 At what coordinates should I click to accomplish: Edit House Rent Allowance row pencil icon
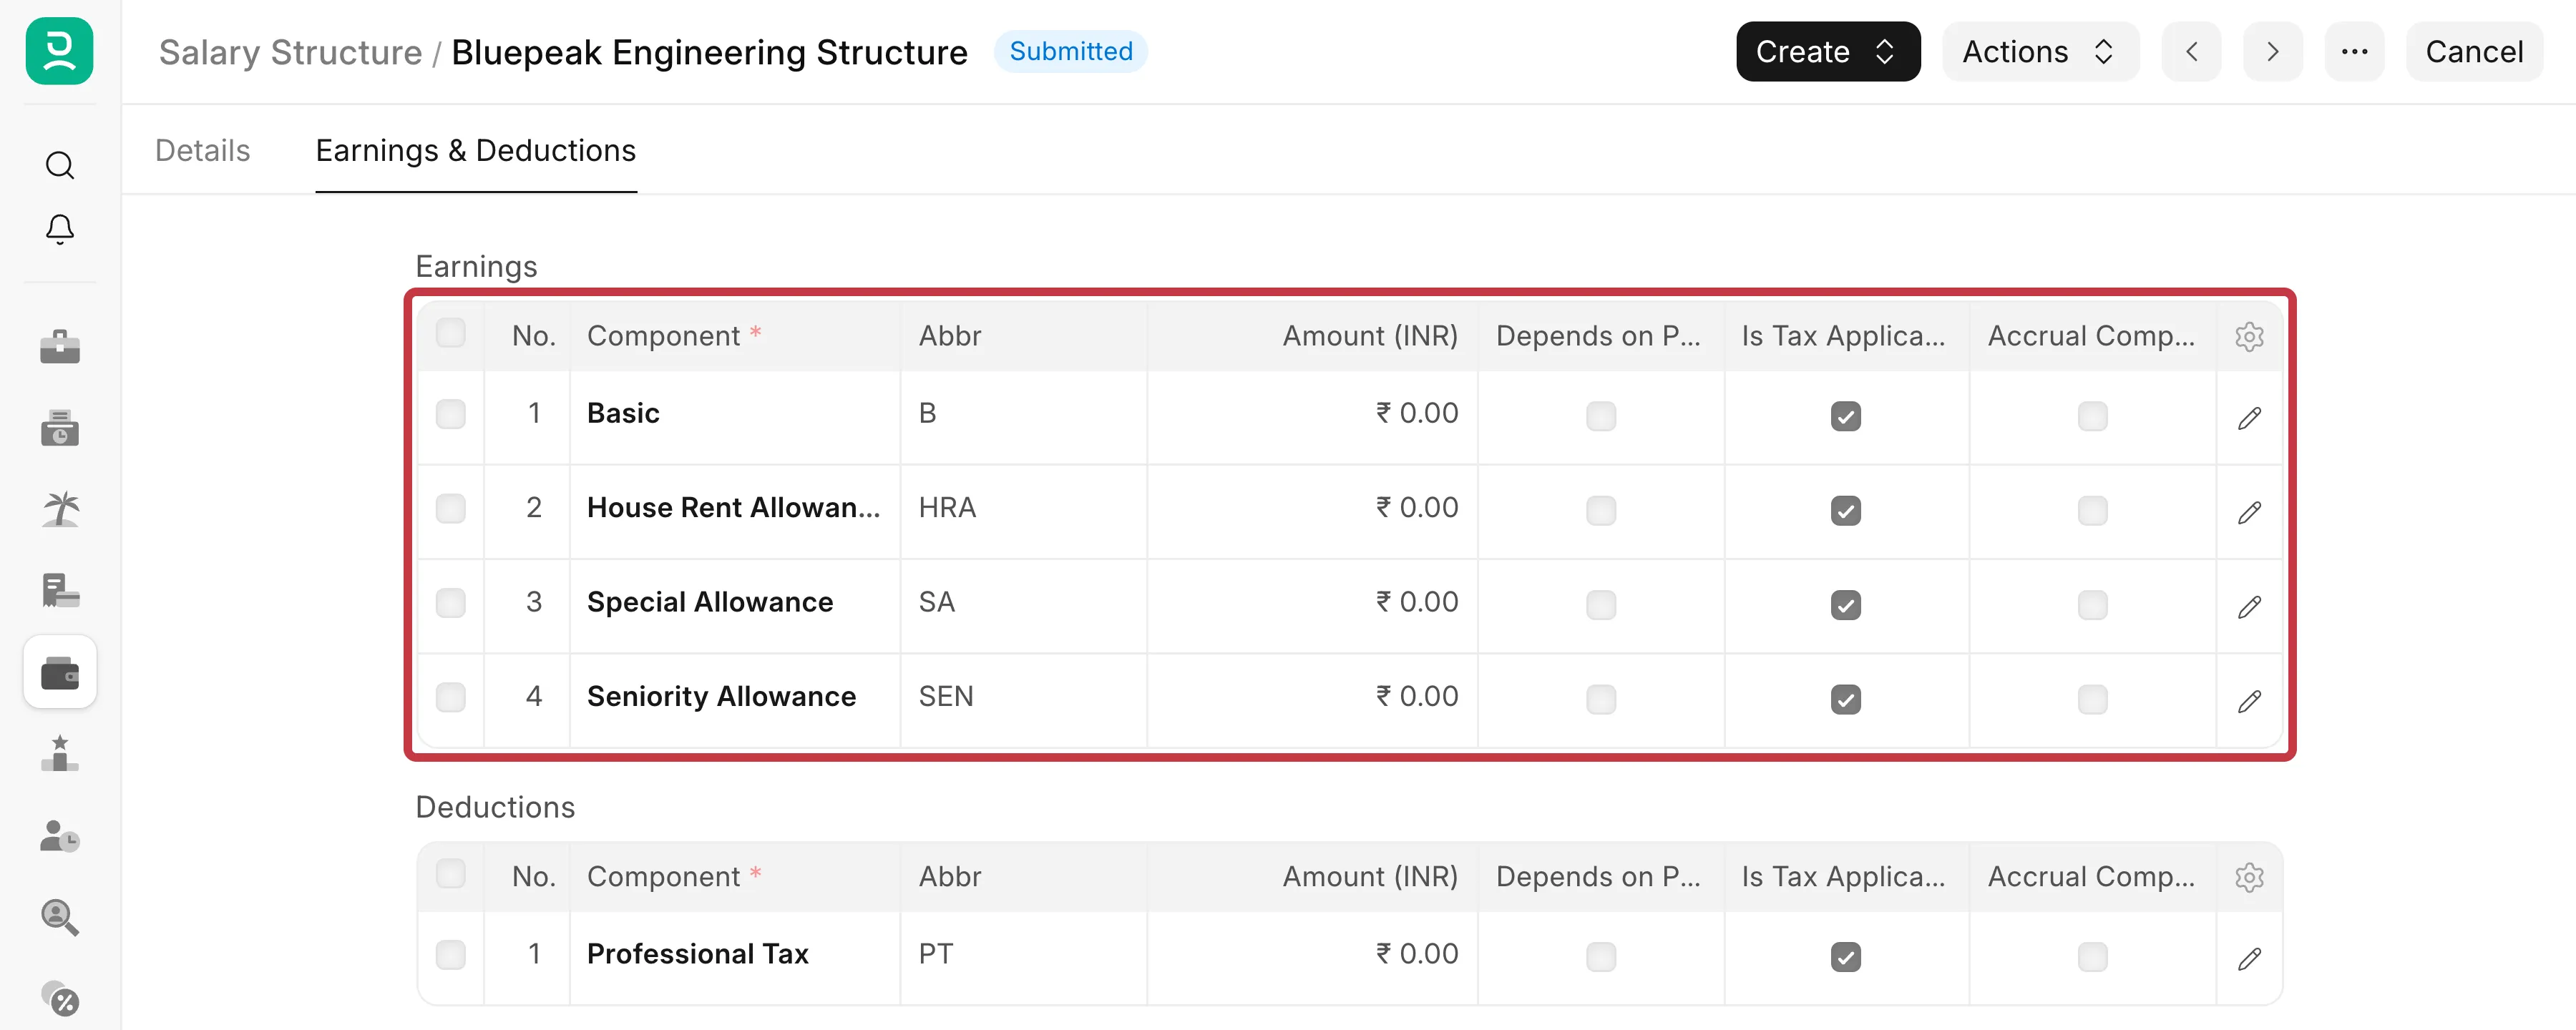pos(2249,512)
